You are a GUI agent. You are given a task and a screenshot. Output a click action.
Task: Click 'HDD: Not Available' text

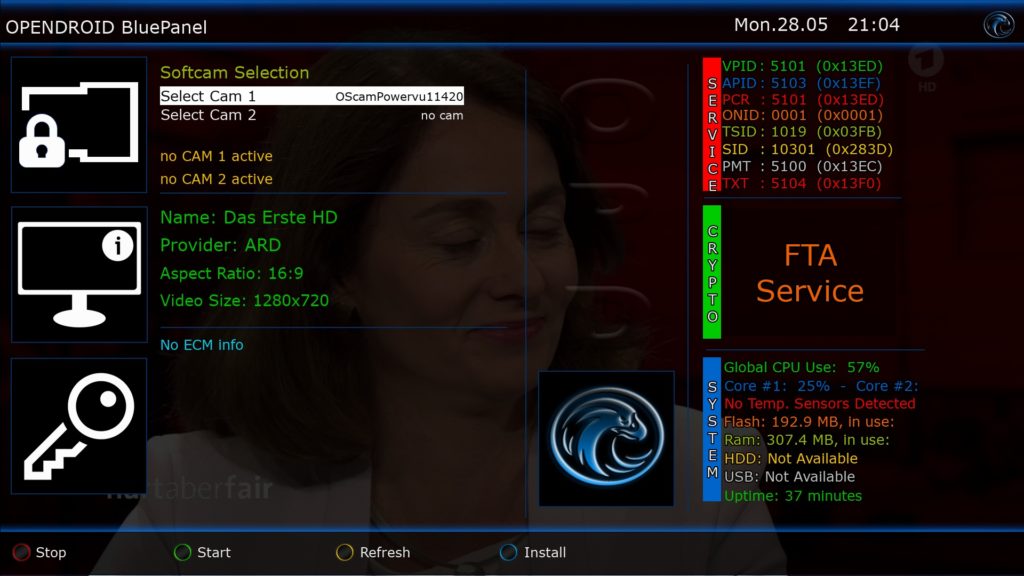point(791,458)
